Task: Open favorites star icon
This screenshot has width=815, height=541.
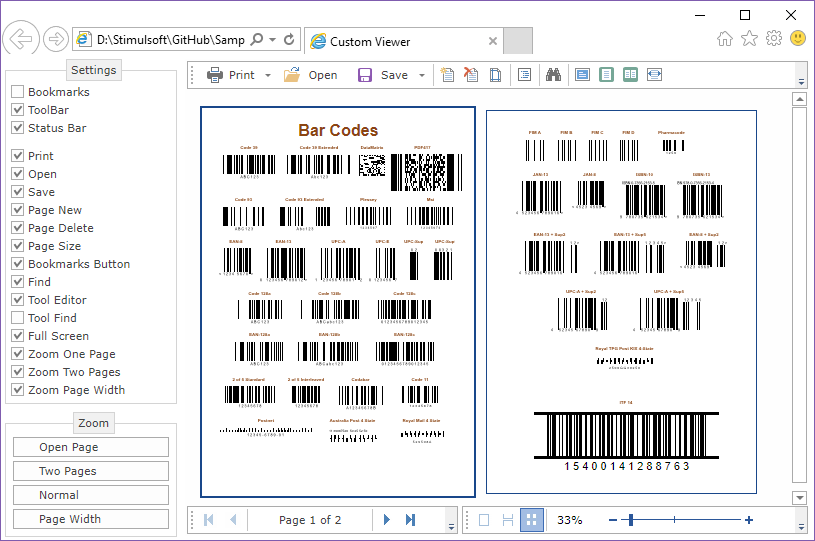Action: (749, 38)
